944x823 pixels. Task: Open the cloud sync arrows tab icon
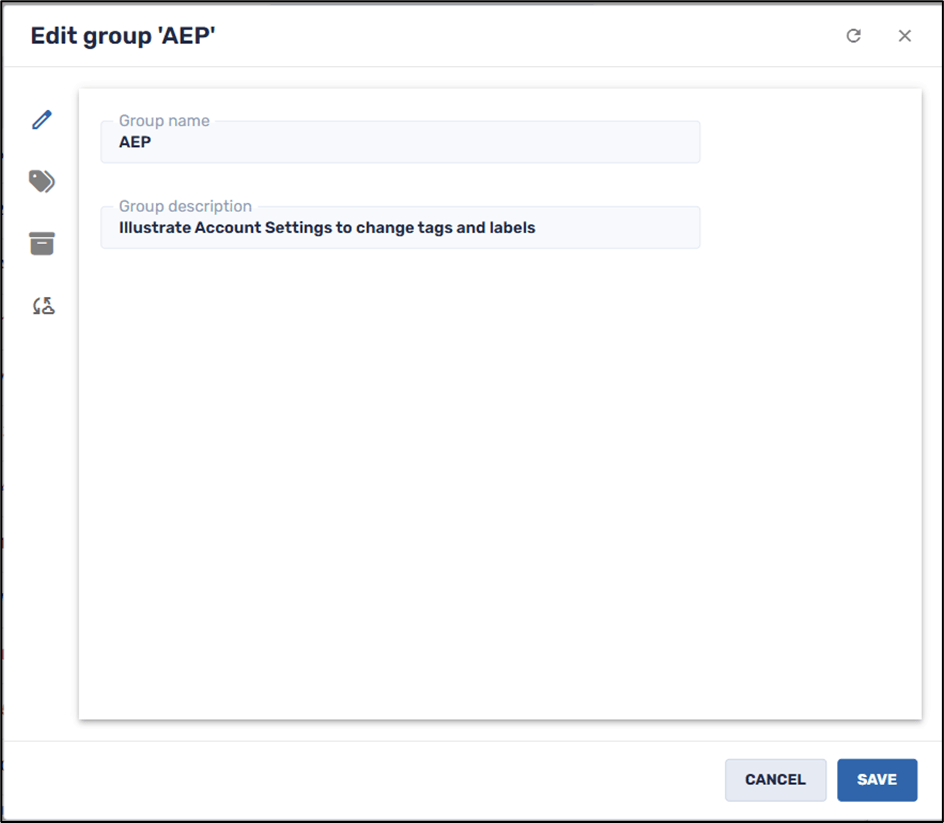[x=42, y=306]
